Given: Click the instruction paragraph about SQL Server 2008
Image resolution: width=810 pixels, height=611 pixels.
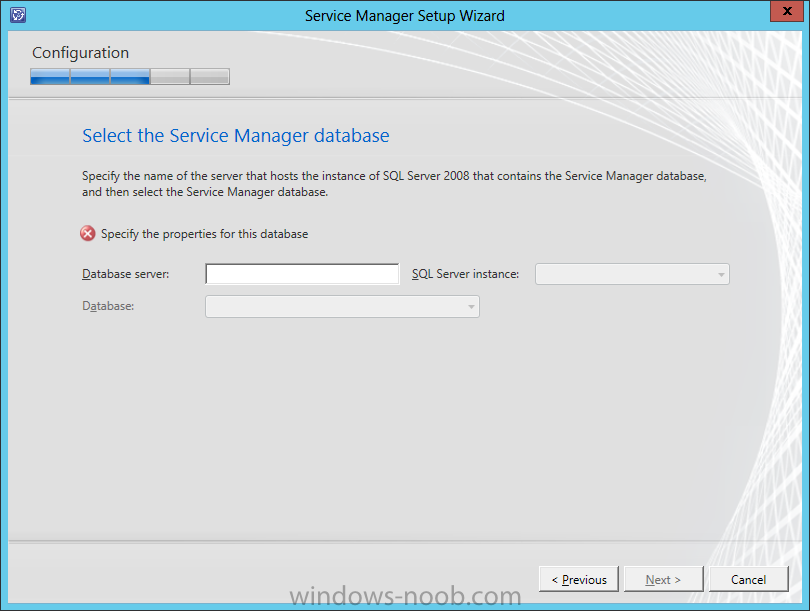Looking at the screenshot, I should pyautogui.click(x=394, y=184).
